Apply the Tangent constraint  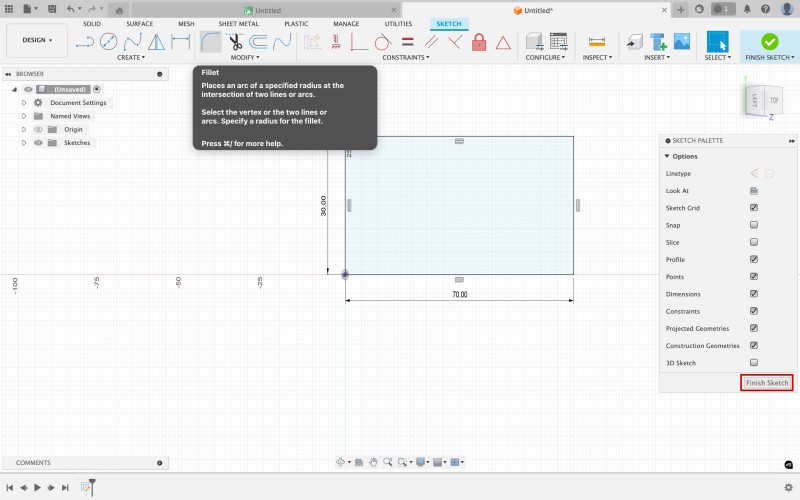pyautogui.click(x=383, y=42)
